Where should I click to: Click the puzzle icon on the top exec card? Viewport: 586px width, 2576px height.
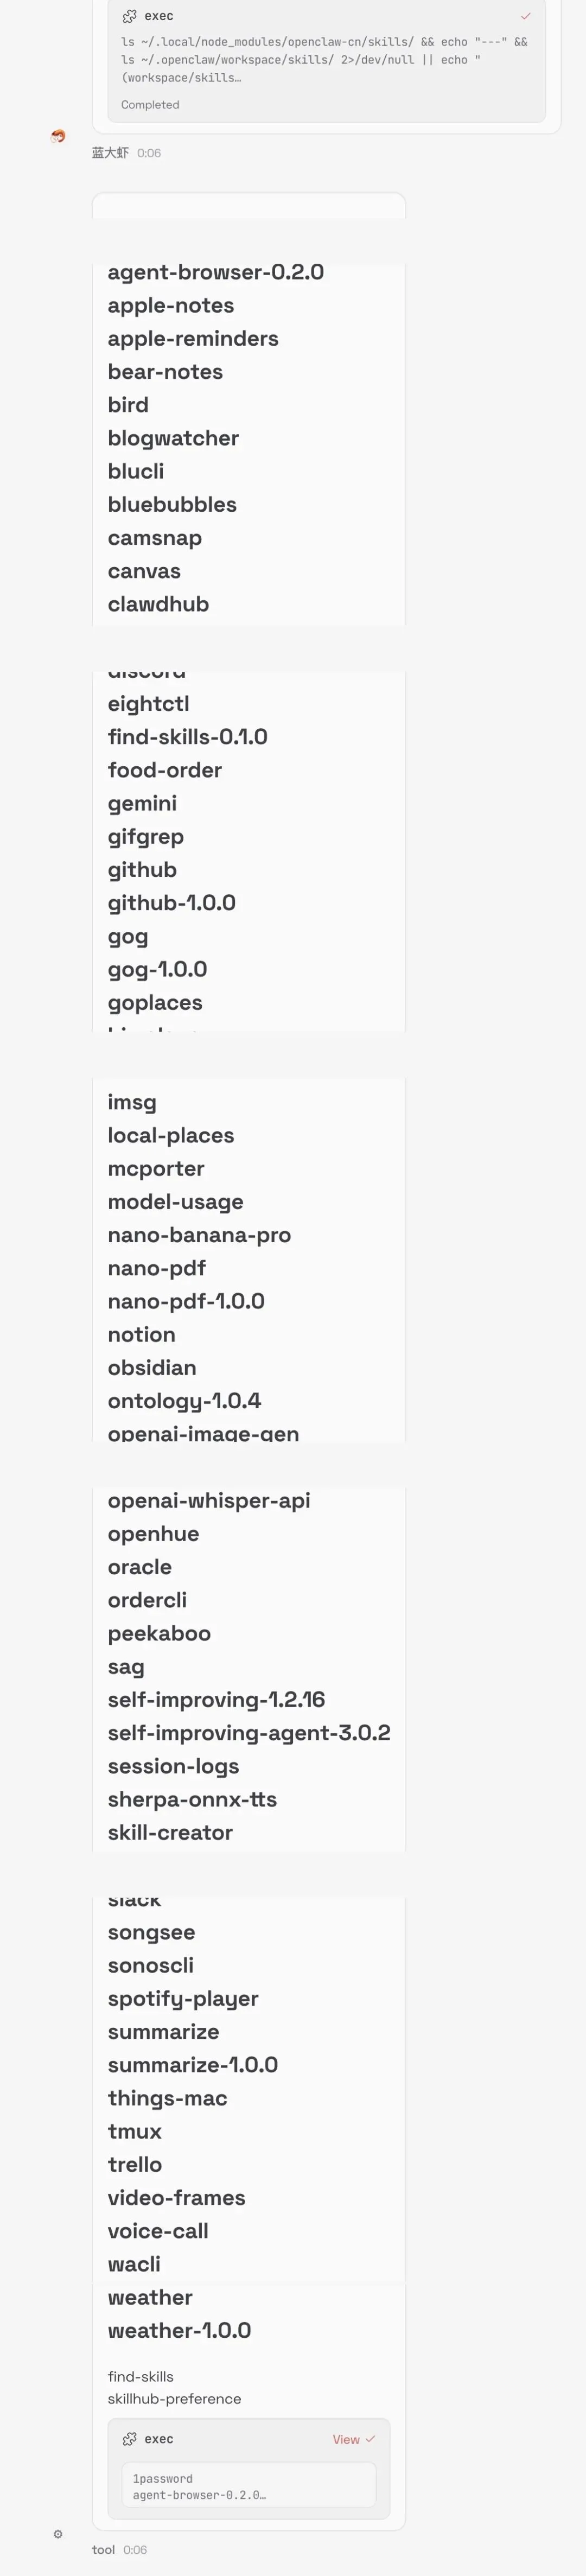(x=129, y=16)
